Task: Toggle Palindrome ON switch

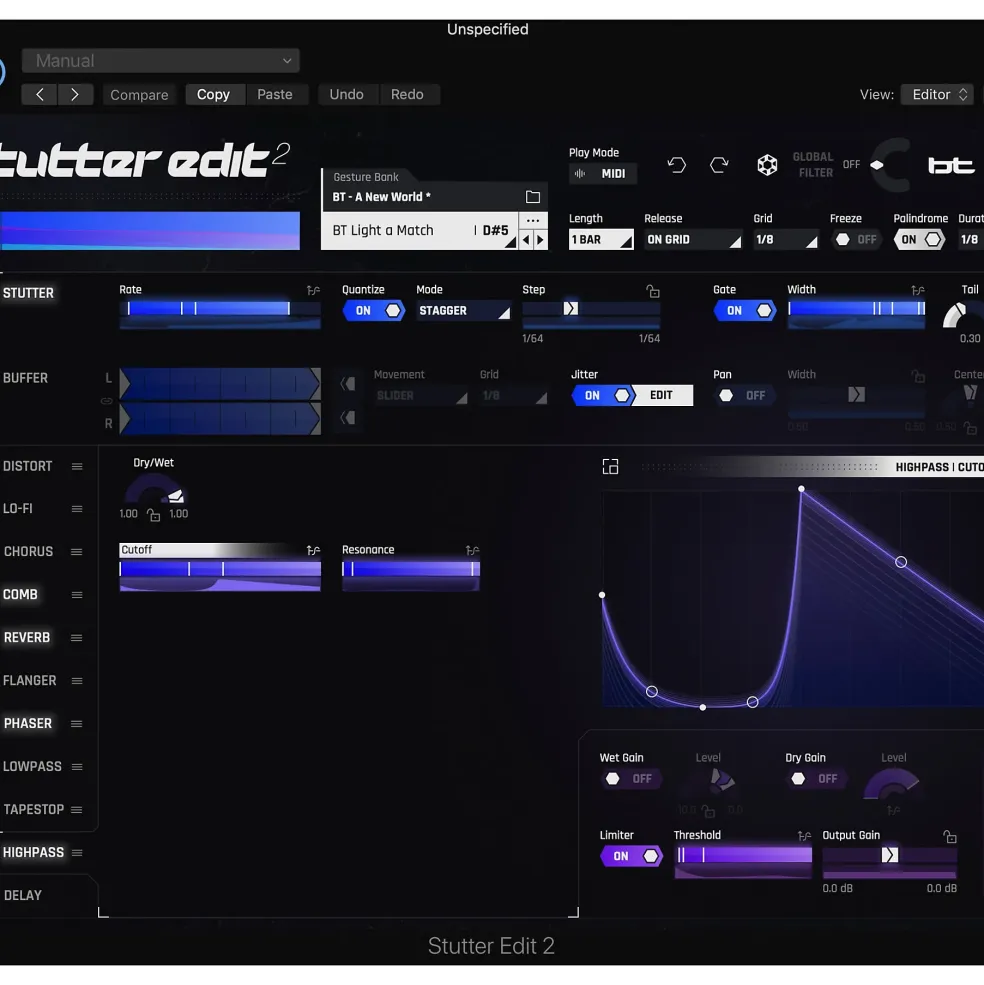Action: [x=919, y=239]
